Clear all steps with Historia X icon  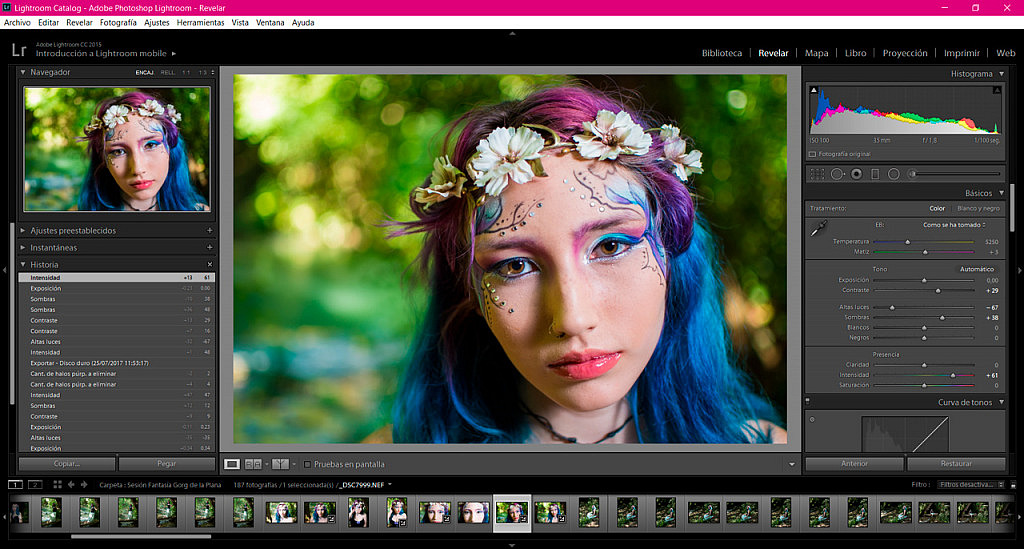(x=209, y=265)
